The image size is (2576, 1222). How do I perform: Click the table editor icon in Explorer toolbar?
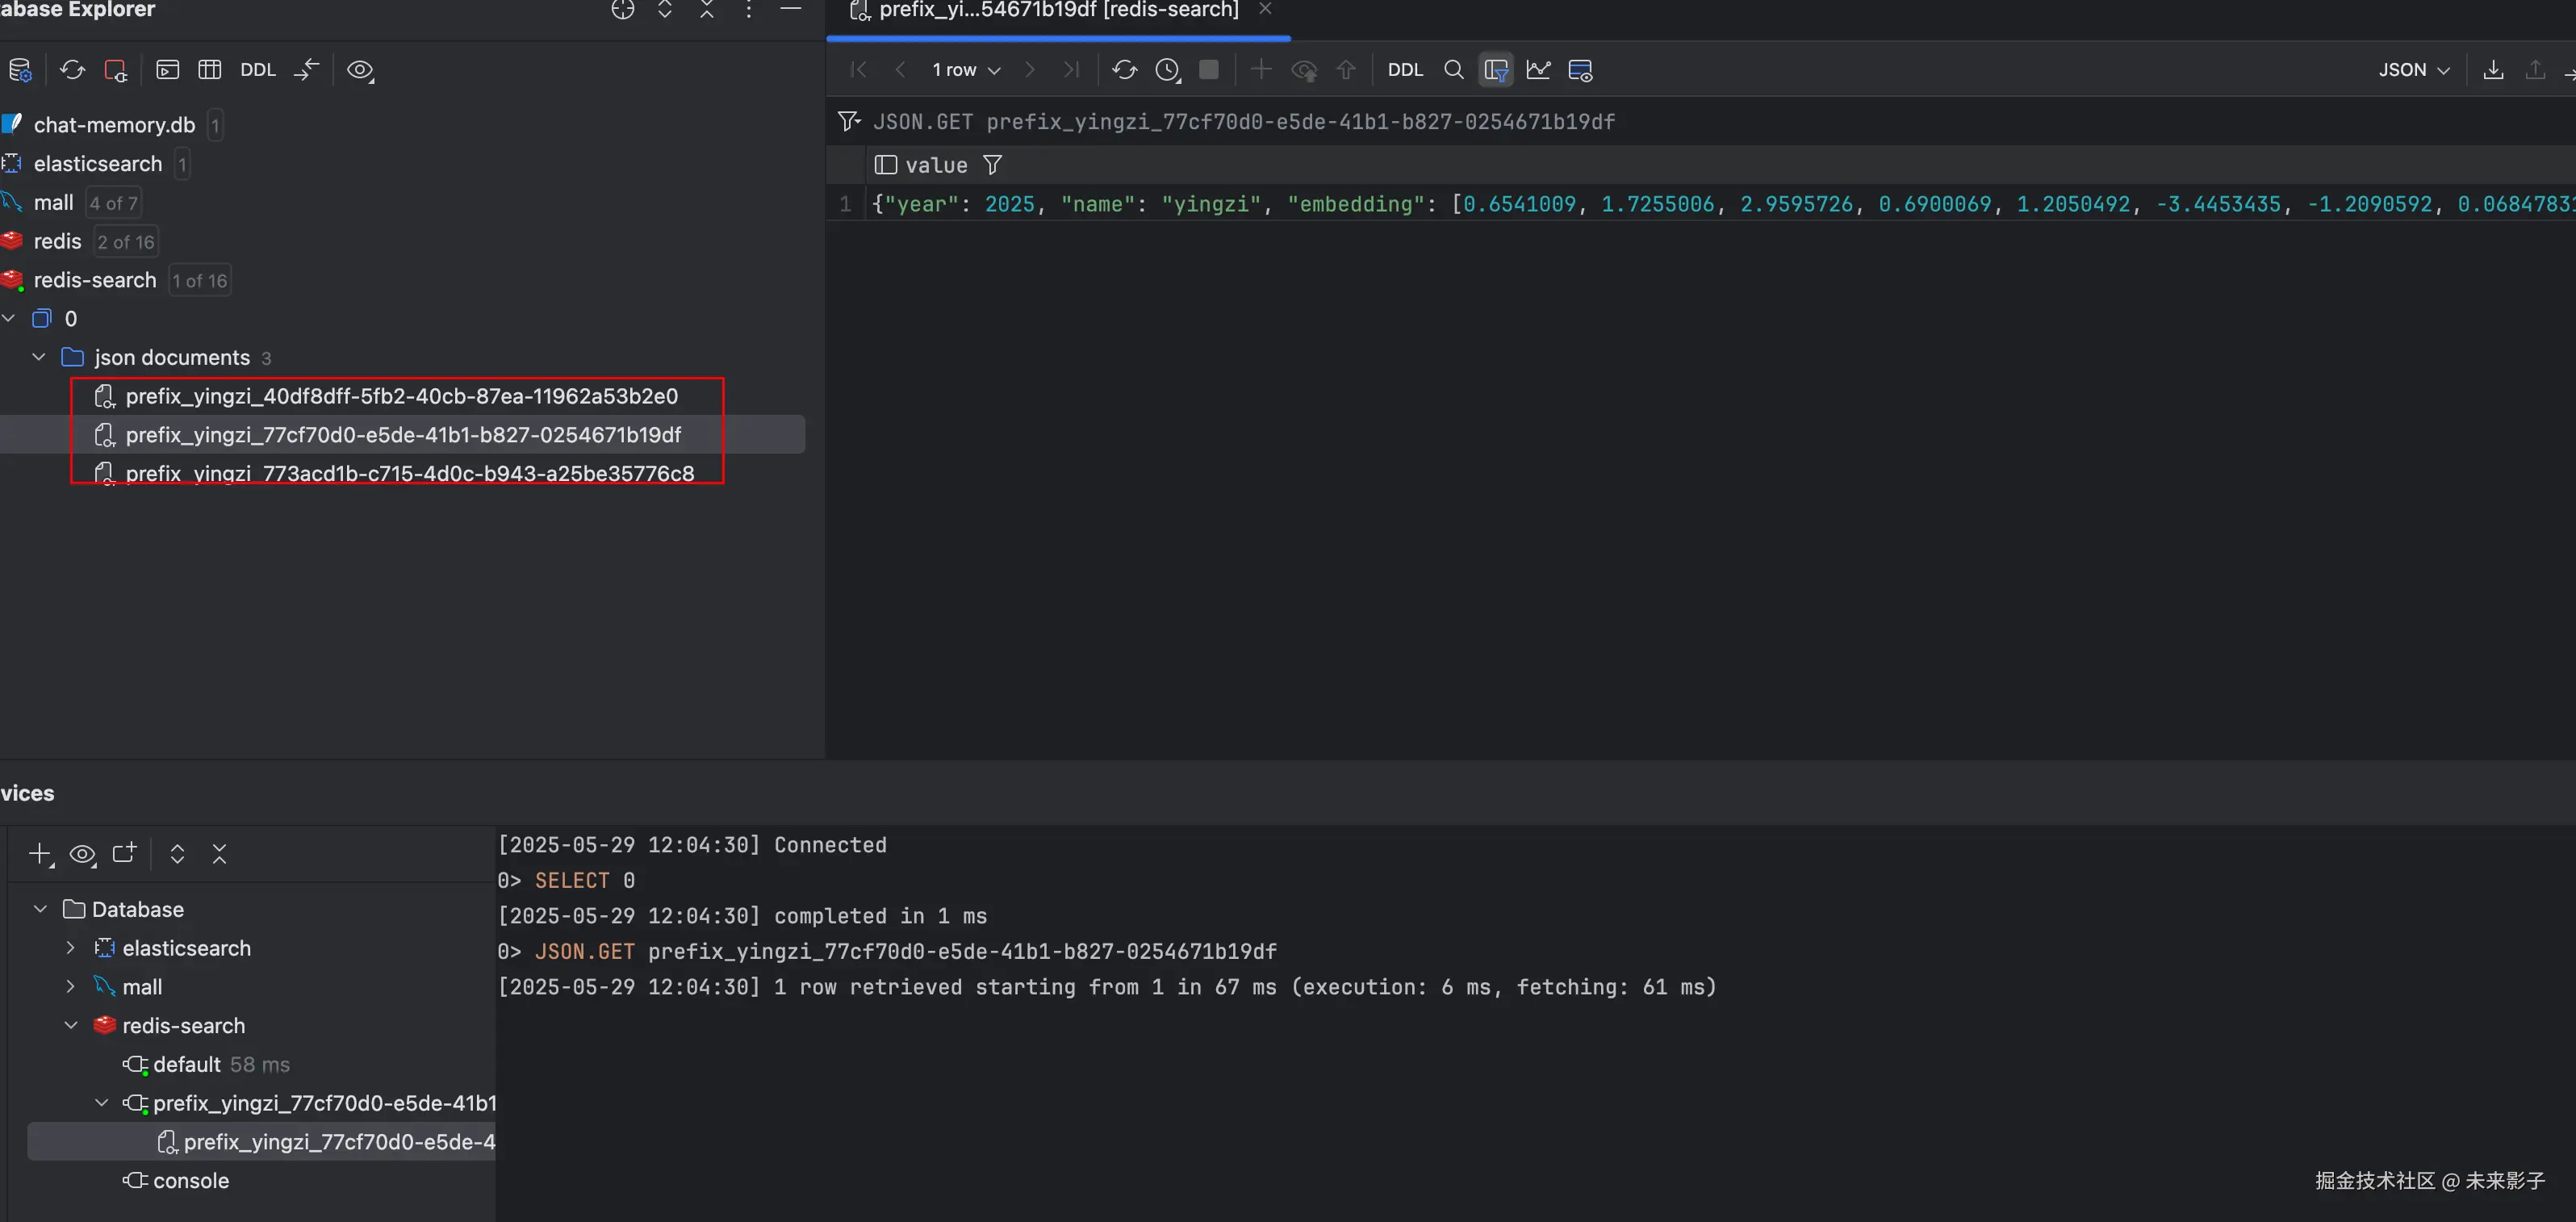[x=210, y=70]
